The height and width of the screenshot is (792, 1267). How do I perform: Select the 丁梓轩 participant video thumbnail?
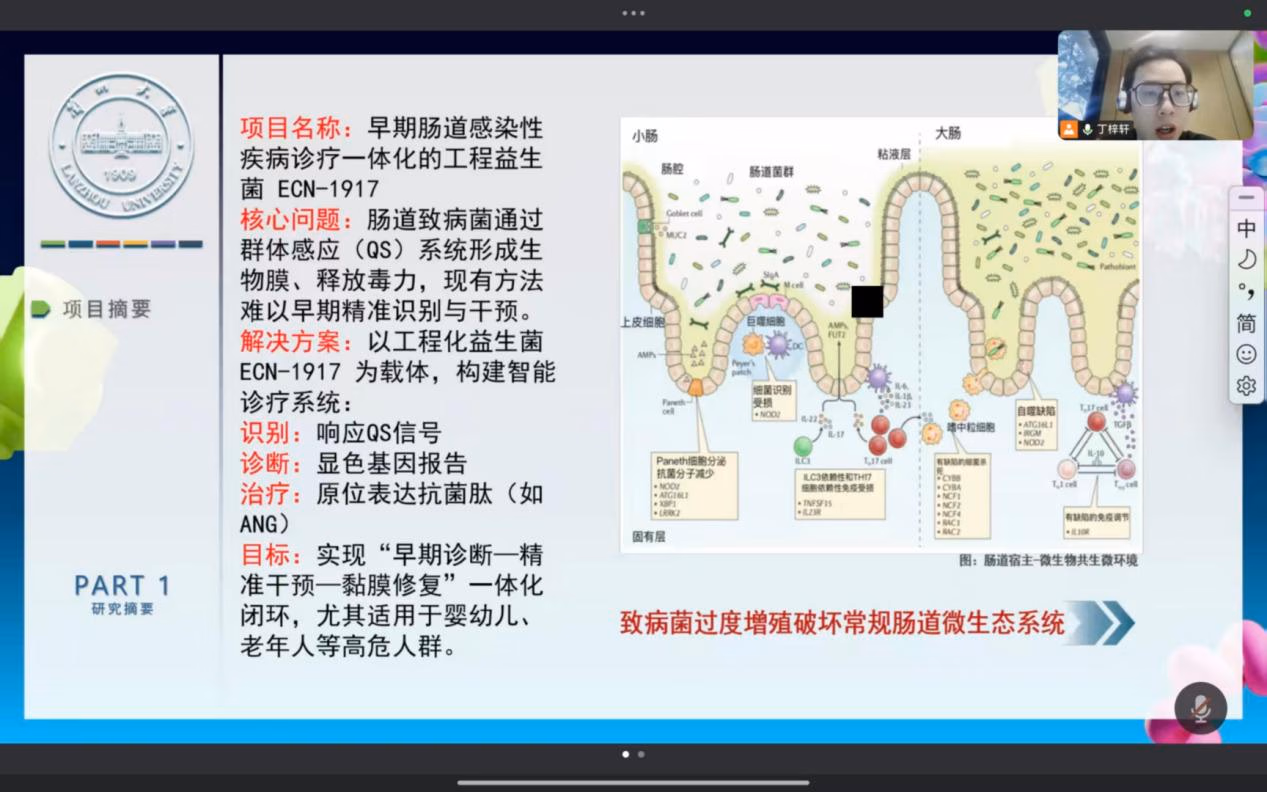1155,85
